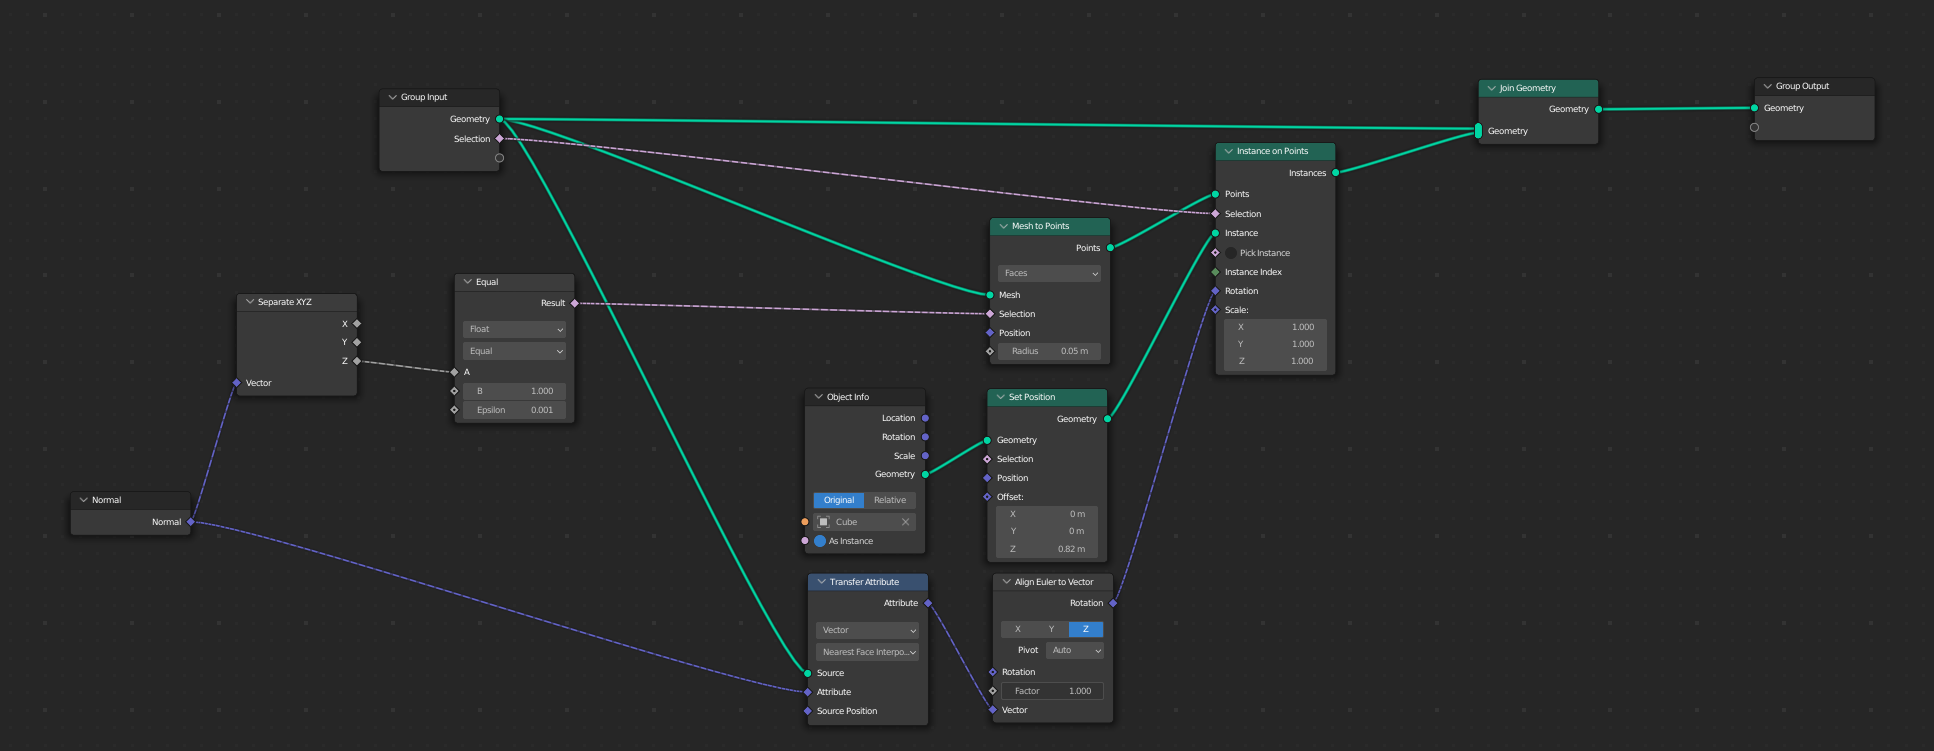Clear the Cube object field
This screenshot has width=1934, height=751.
click(906, 522)
